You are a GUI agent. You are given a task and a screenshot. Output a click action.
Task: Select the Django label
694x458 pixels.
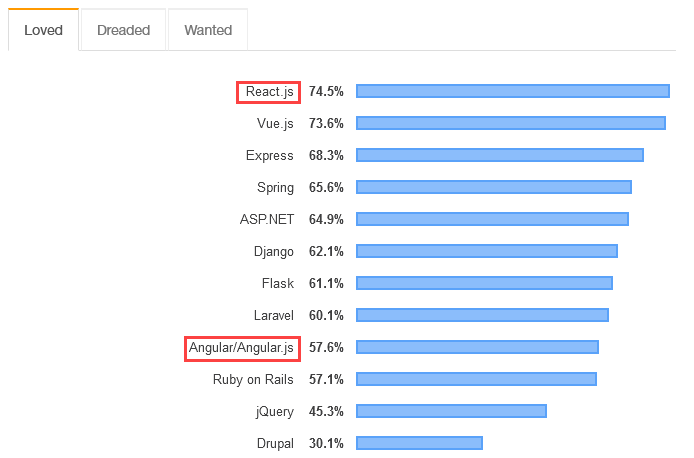pyautogui.click(x=273, y=251)
